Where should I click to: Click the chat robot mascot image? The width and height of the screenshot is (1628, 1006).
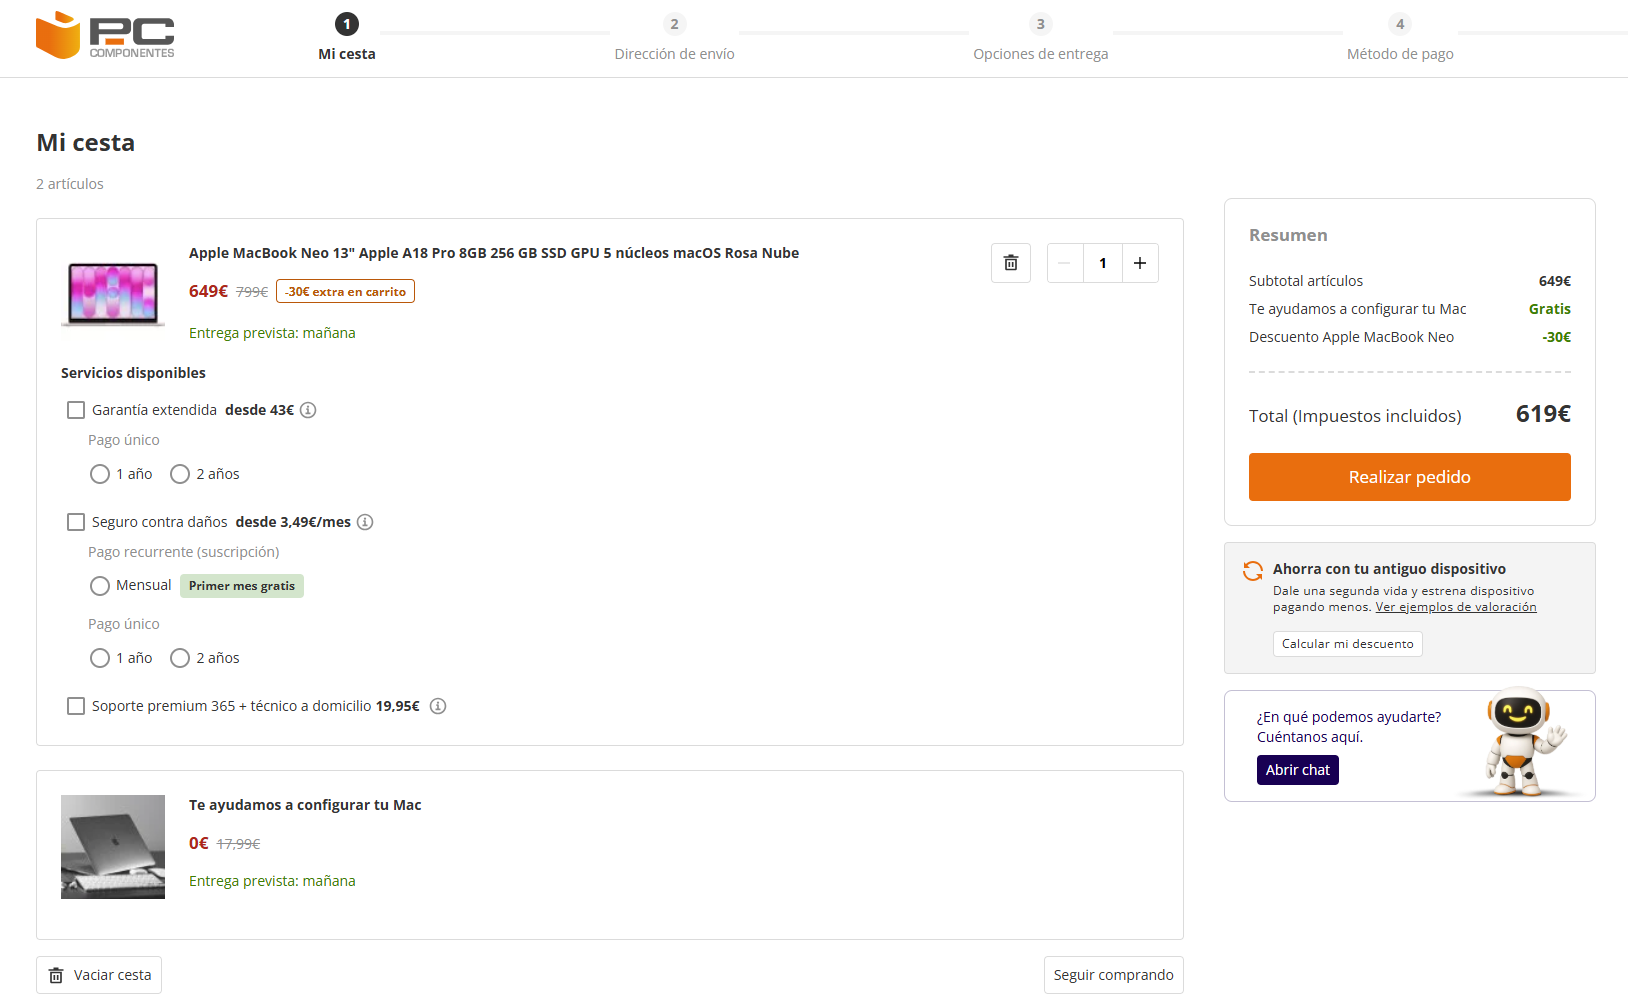point(1521,742)
